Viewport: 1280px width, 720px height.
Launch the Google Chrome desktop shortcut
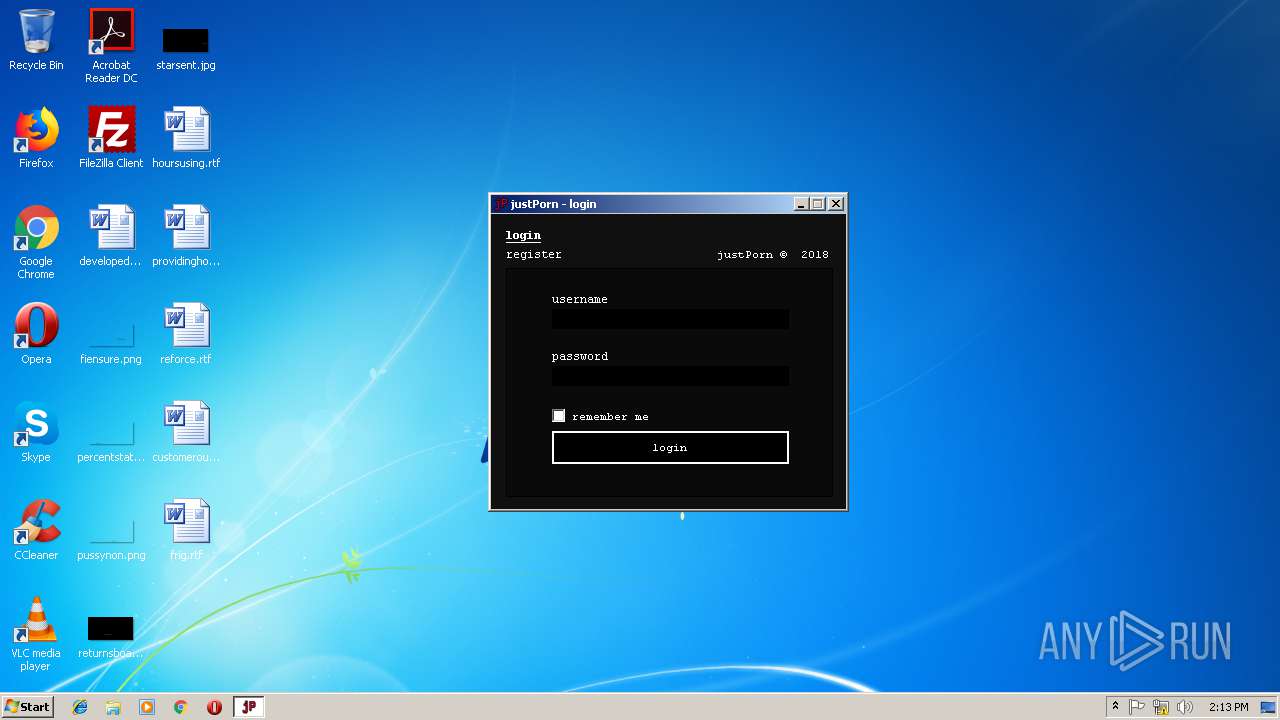point(36,243)
